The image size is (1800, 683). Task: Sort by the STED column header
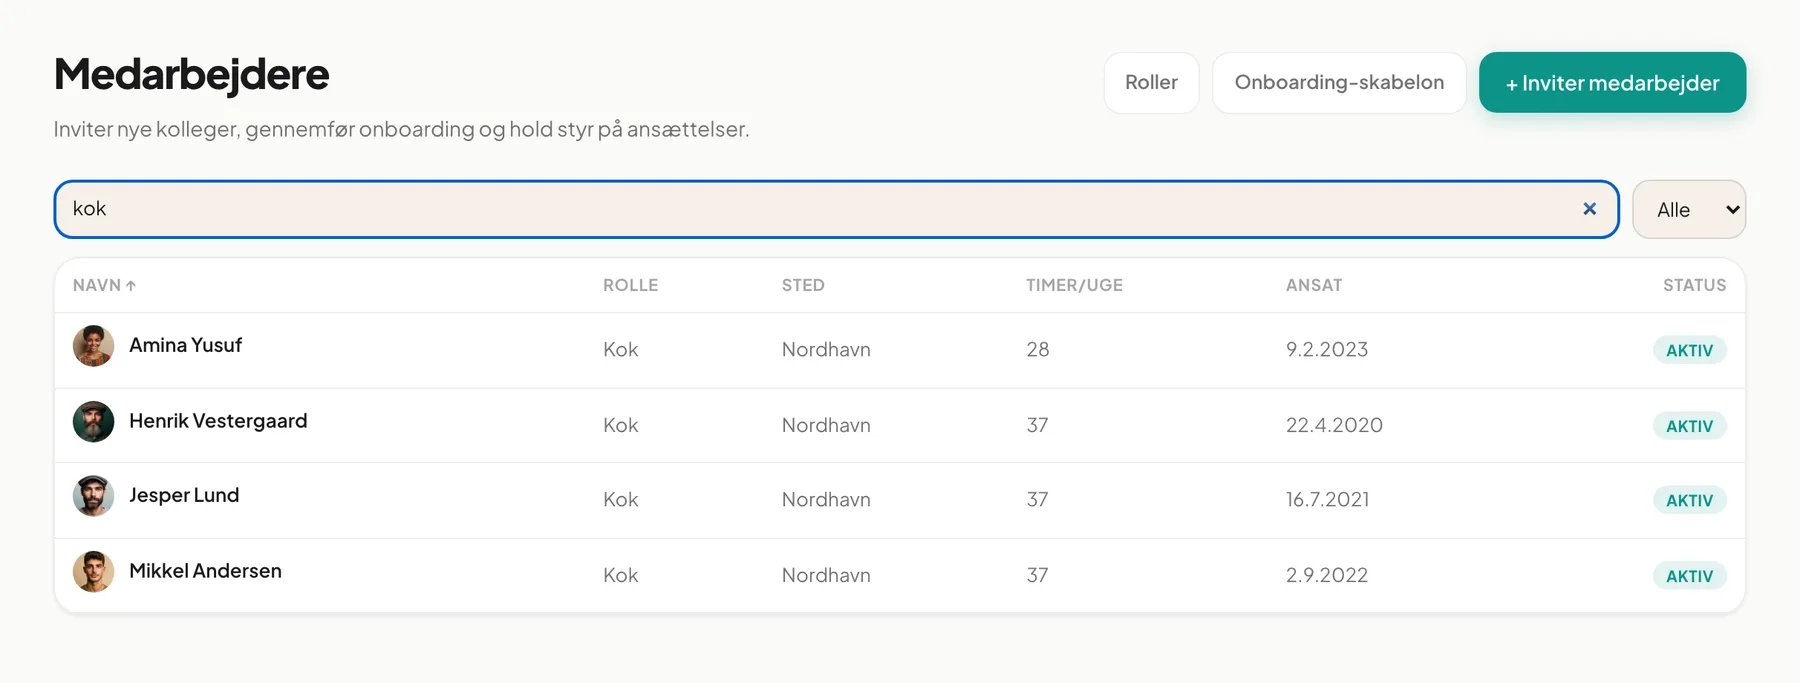coord(803,285)
